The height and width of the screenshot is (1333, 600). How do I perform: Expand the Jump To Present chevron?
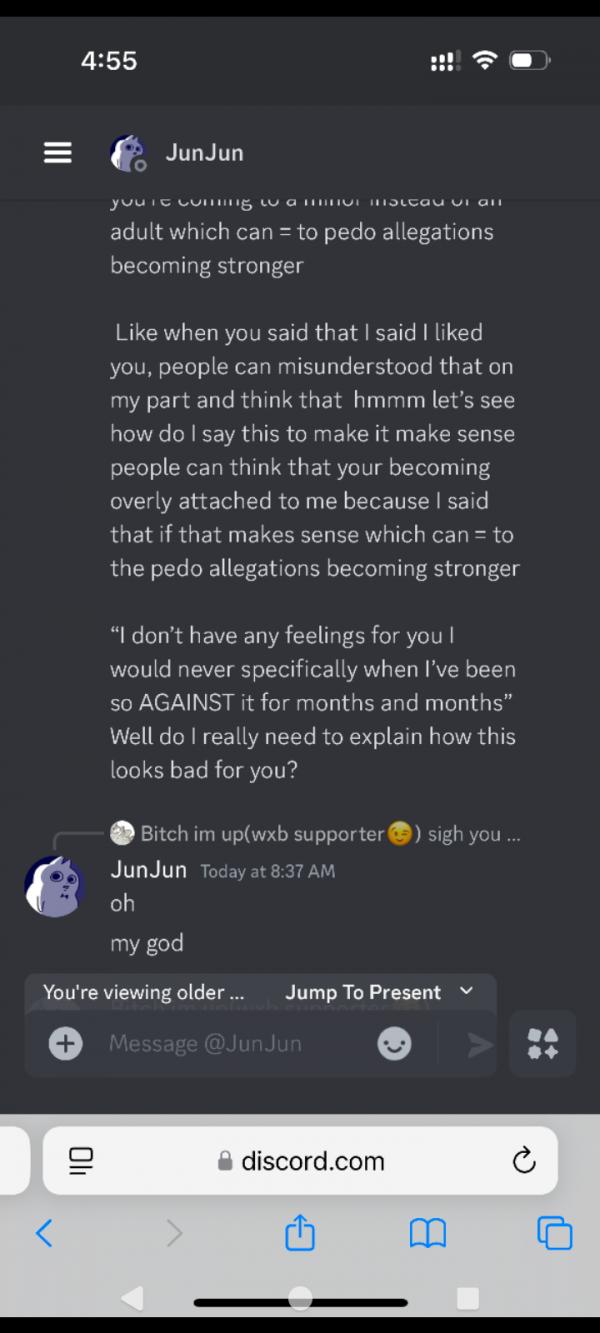click(466, 991)
